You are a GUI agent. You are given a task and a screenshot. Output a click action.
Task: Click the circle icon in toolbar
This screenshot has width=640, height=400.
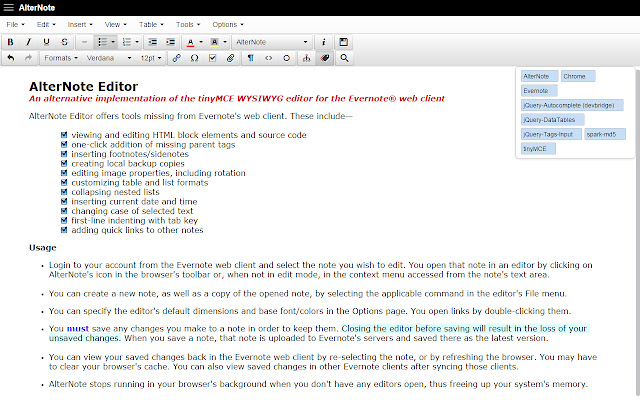tap(287, 58)
